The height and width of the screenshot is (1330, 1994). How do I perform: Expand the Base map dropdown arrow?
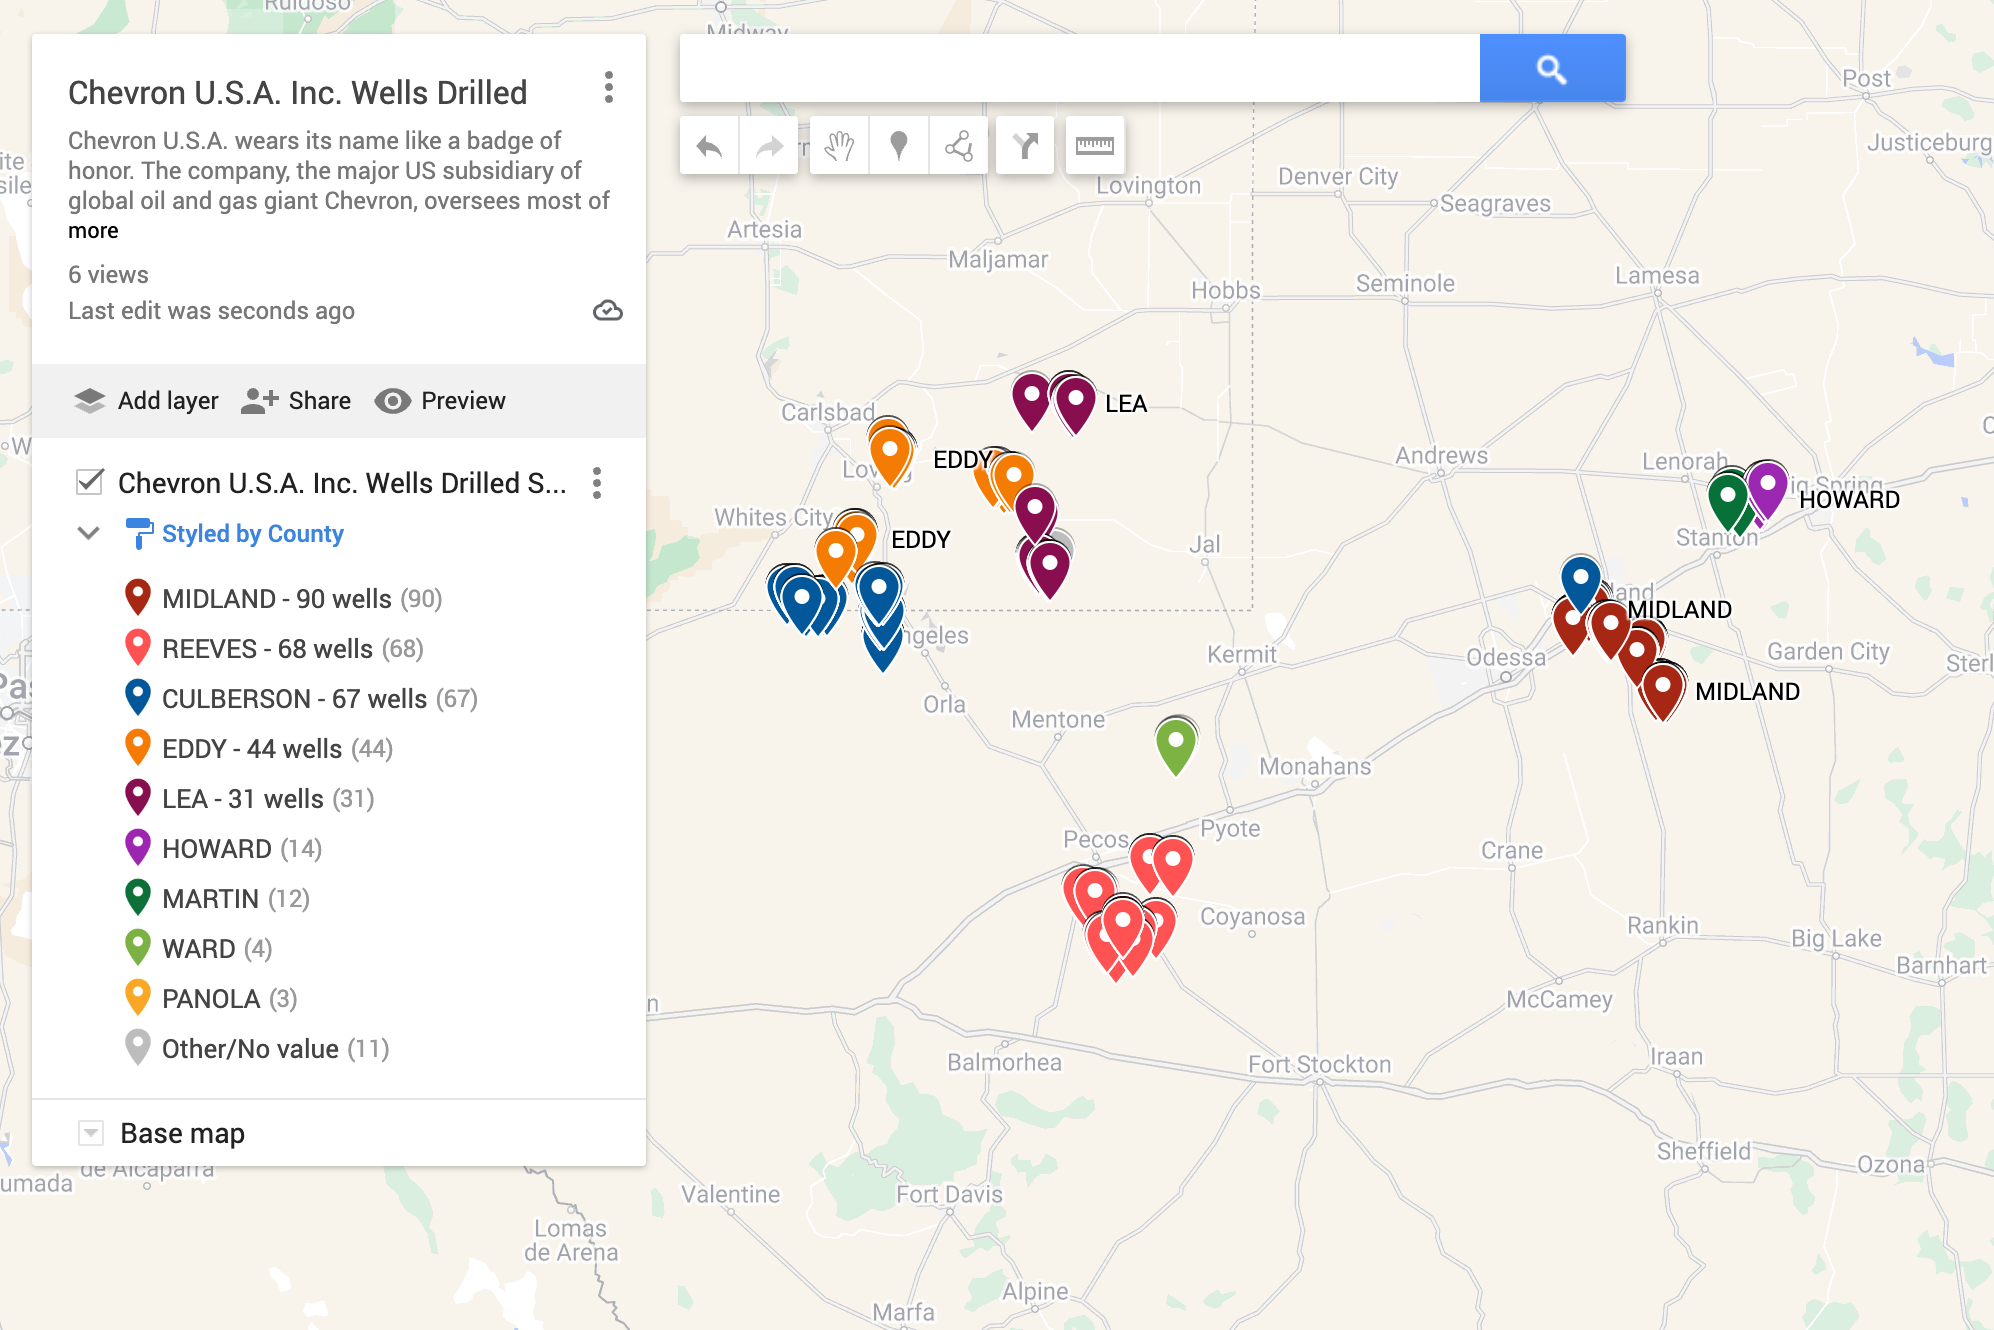click(x=91, y=1133)
